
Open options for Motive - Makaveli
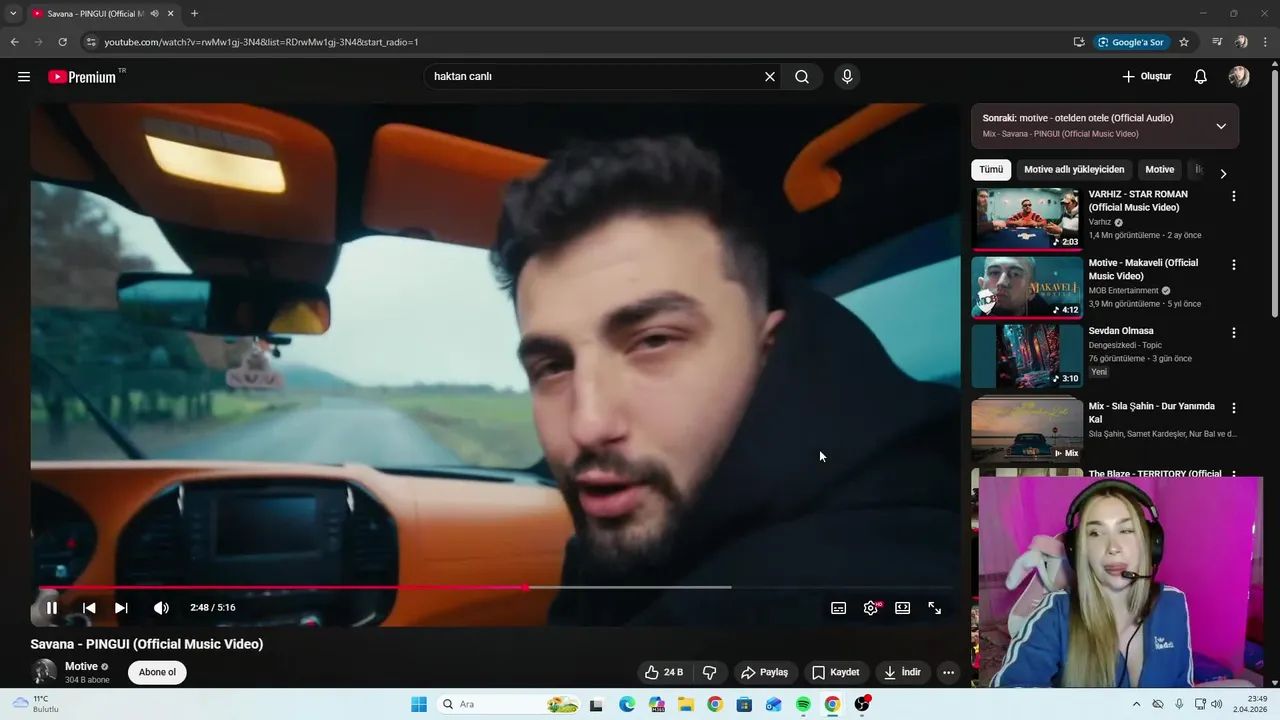1233,265
